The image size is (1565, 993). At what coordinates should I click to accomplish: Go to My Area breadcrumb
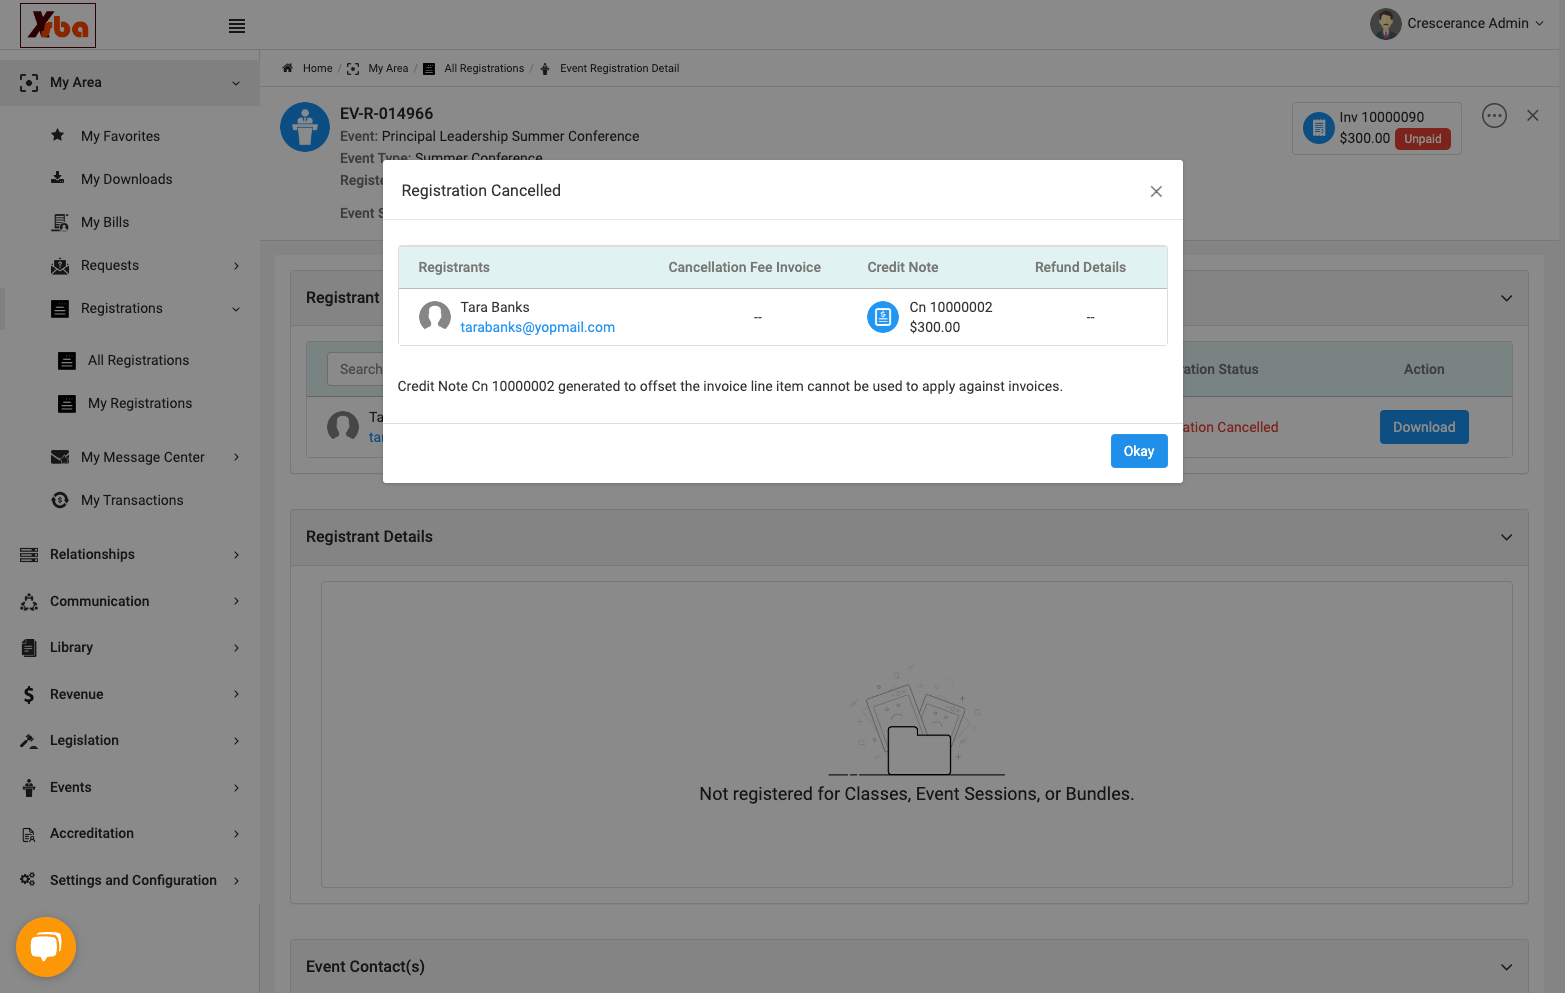point(388,68)
